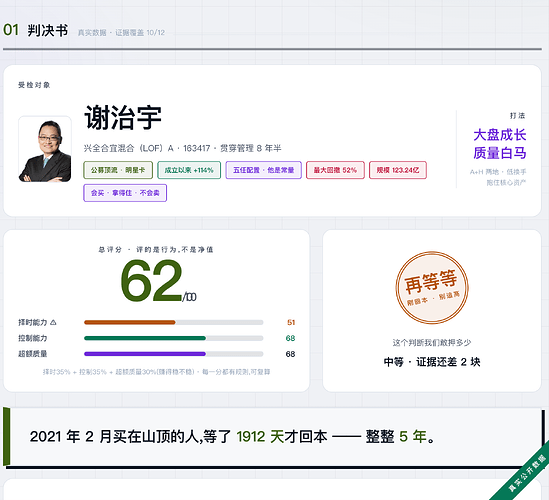Click the large 62 total score
The height and width of the screenshot is (500, 549).
pyautogui.click(x=151, y=280)
